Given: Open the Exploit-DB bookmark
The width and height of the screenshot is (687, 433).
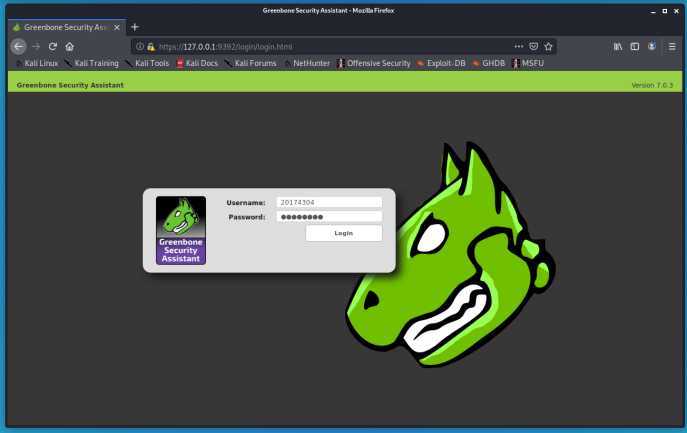Looking at the screenshot, I should 441,63.
